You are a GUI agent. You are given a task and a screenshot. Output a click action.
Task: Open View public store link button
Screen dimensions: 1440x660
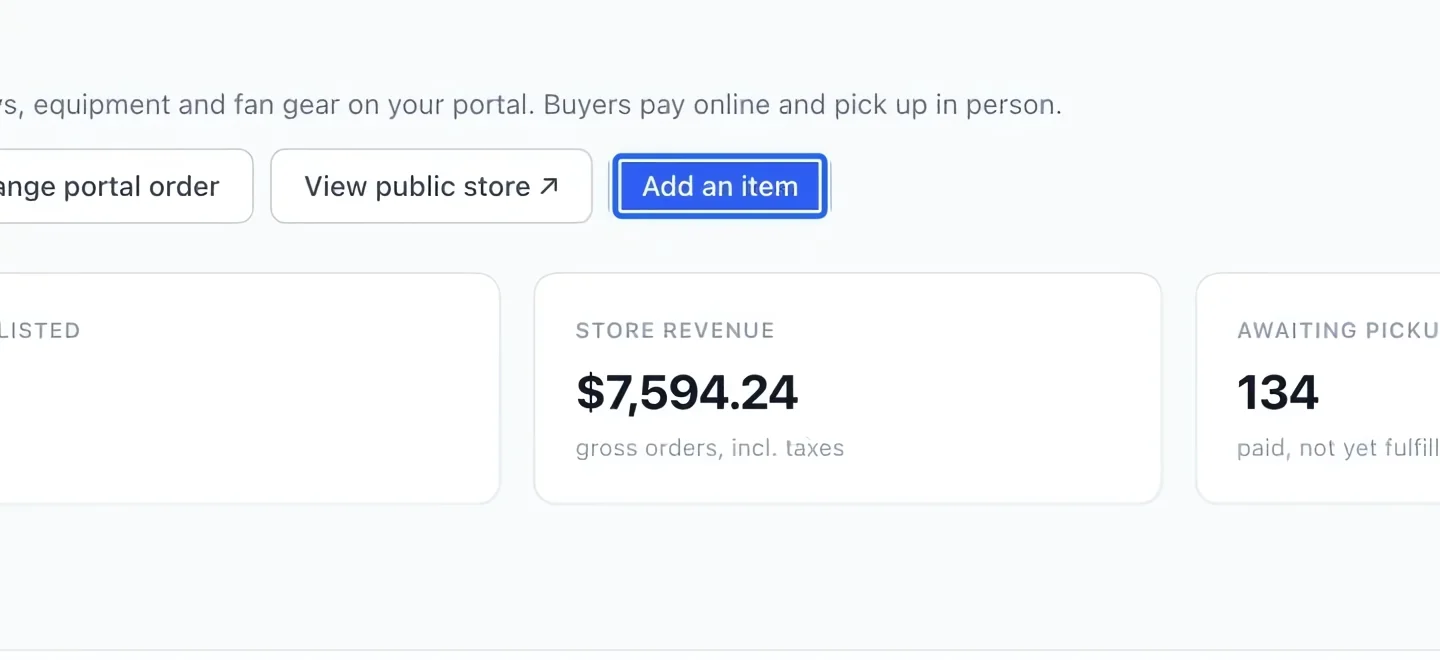click(431, 186)
